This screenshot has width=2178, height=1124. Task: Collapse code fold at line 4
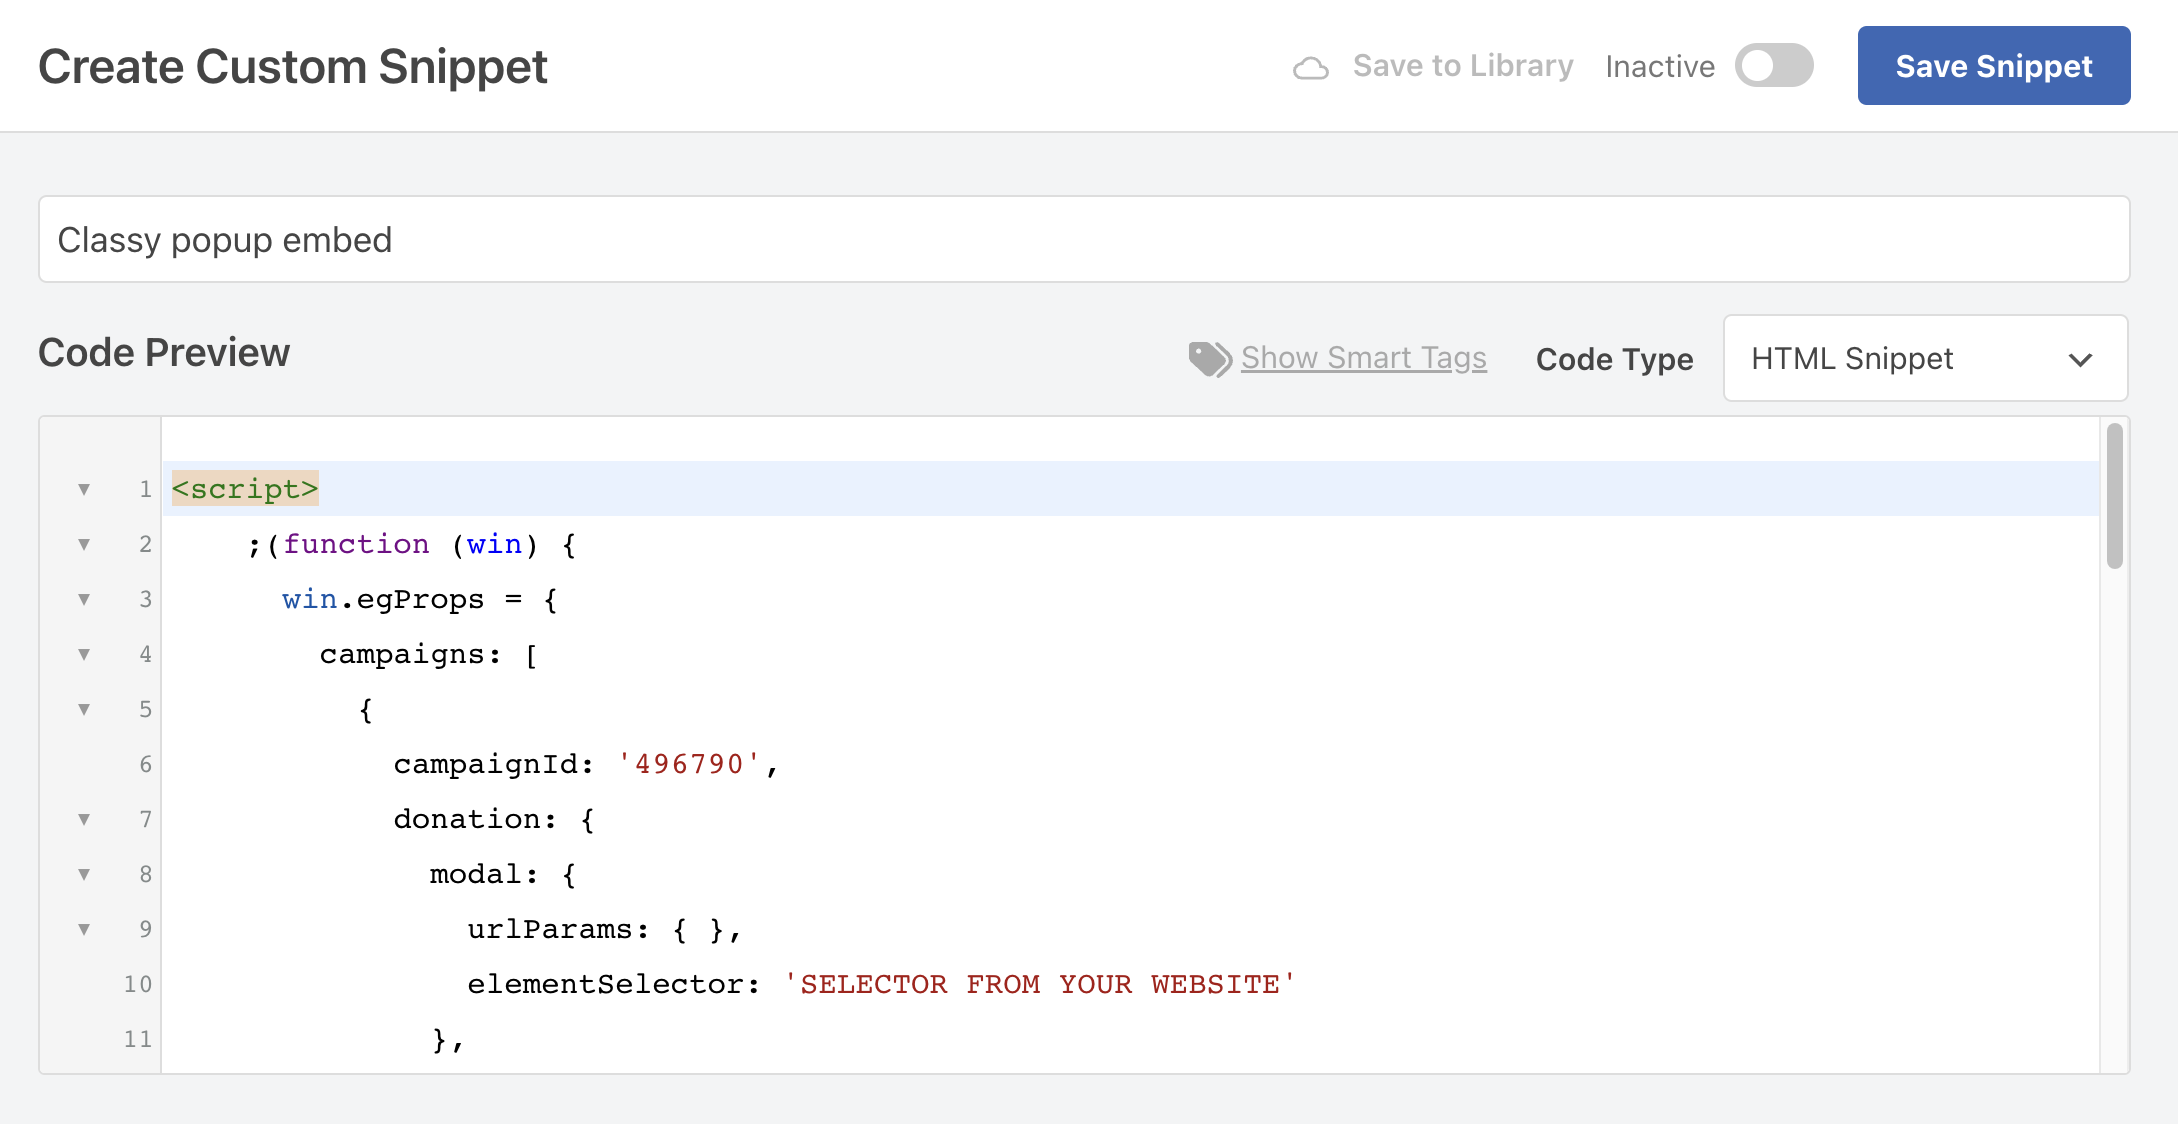click(x=84, y=654)
